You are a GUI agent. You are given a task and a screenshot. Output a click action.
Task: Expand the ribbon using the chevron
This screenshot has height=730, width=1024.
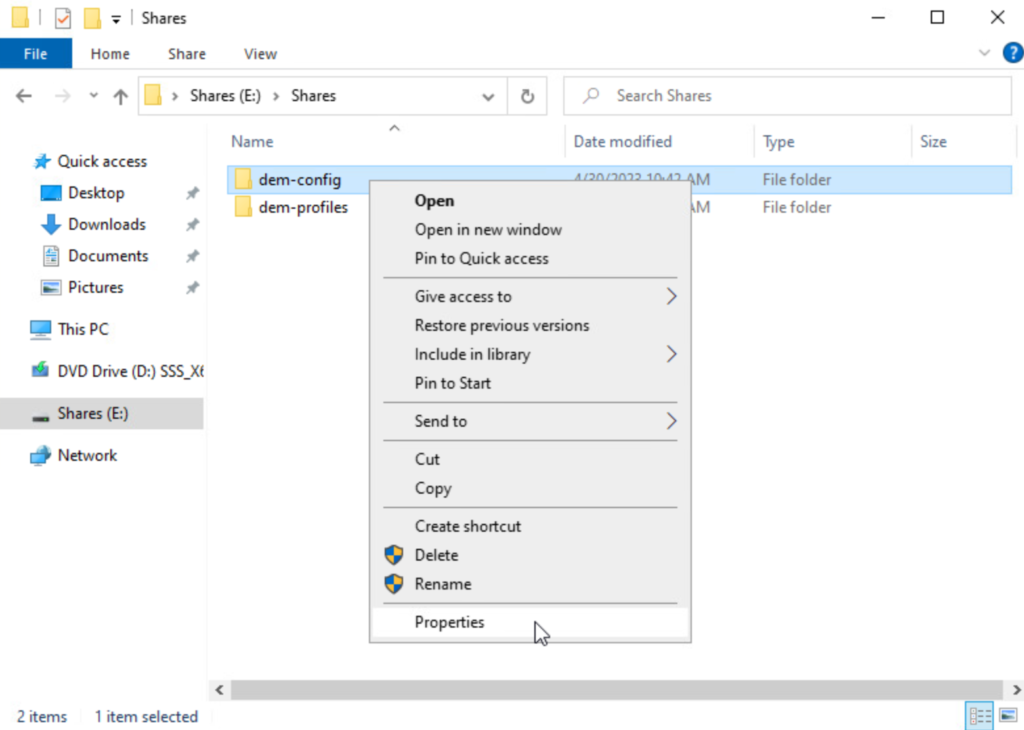983,54
